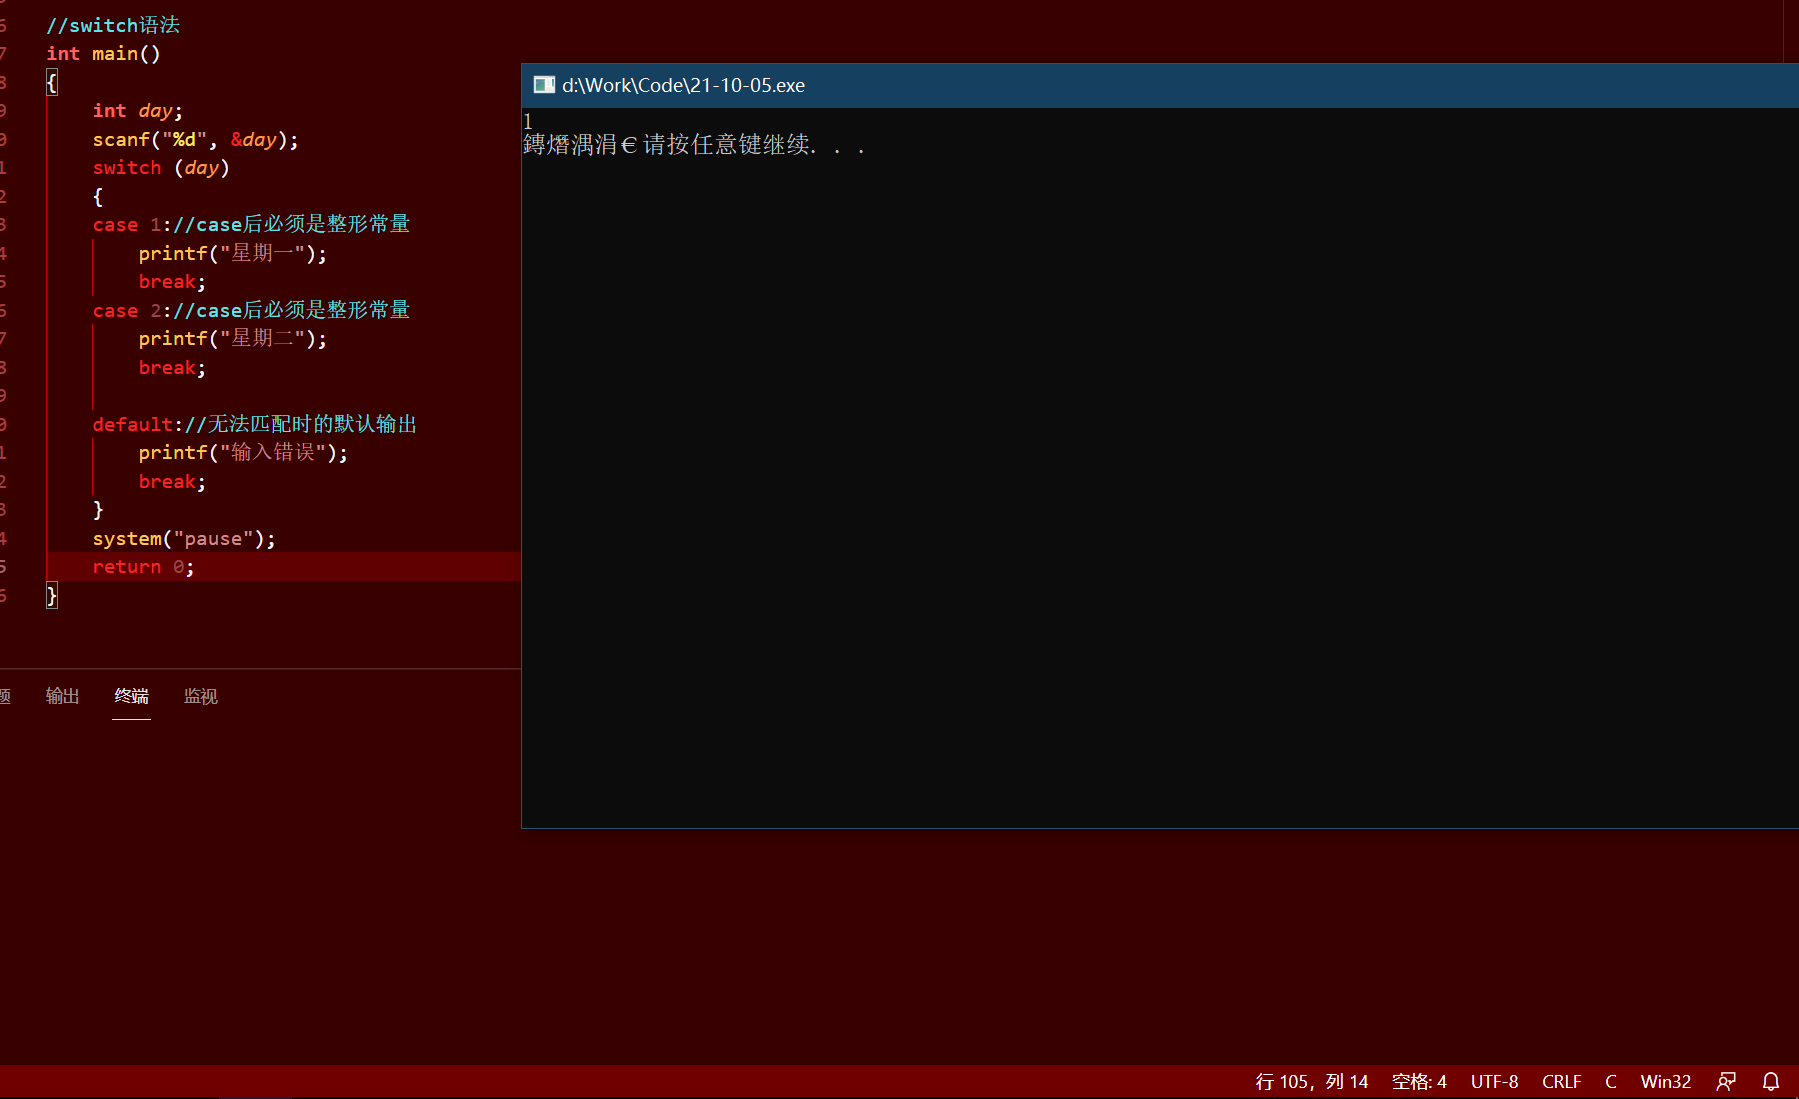Click the int day; declaration line
Image resolution: width=1799 pixels, height=1099 pixels.
[138, 110]
